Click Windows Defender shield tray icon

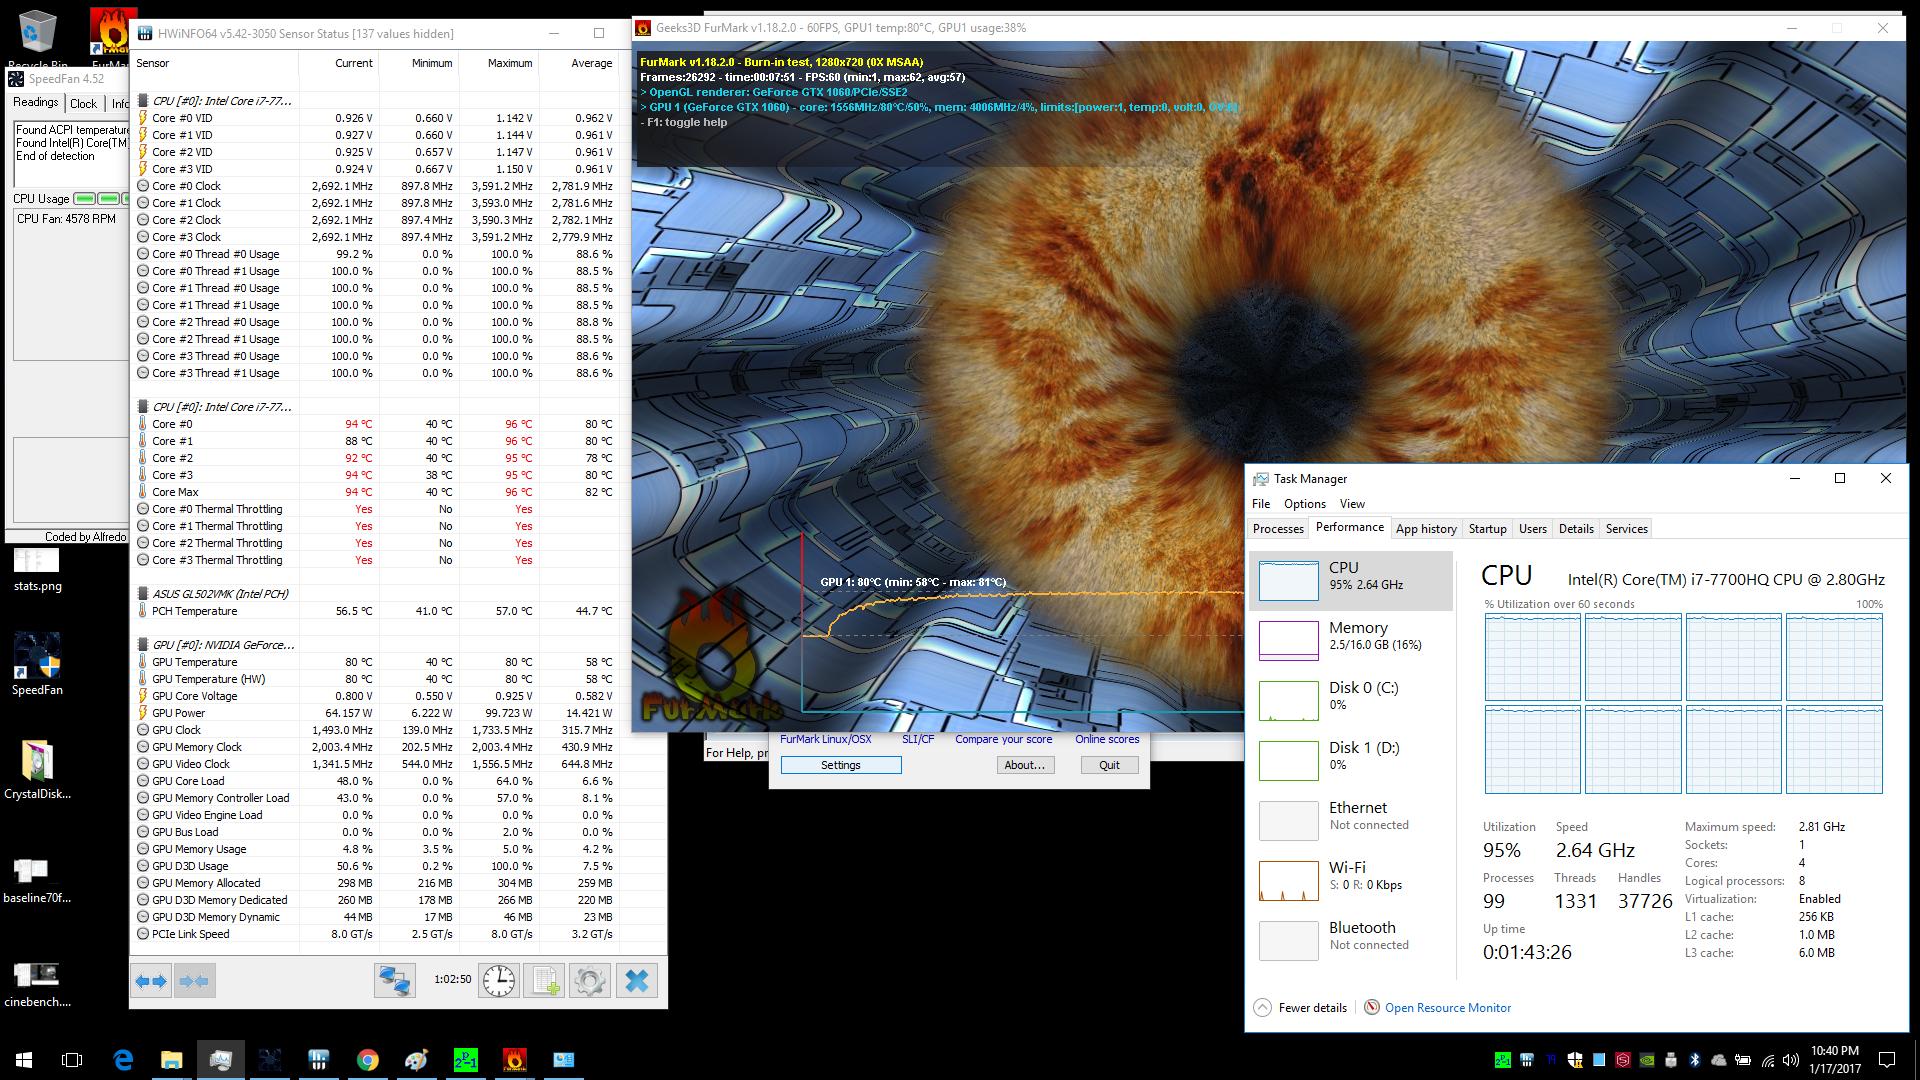1575,1060
